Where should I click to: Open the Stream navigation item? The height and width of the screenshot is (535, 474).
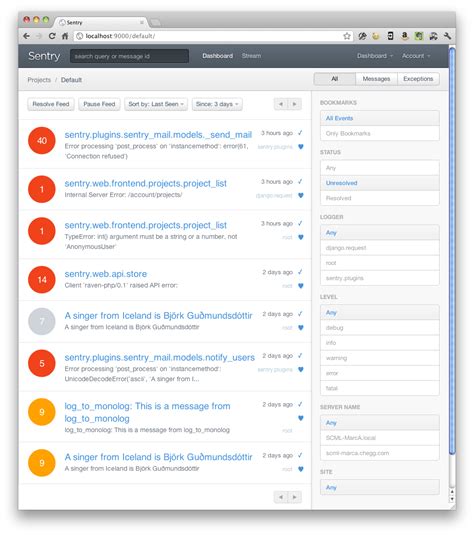[251, 56]
